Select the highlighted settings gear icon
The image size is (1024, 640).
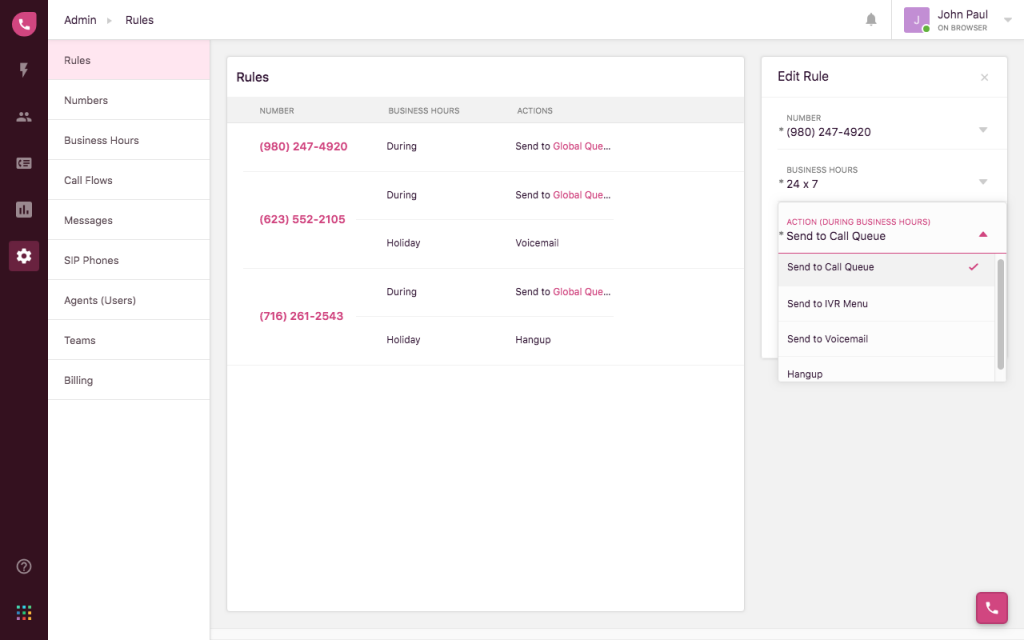[x=23, y=256]
